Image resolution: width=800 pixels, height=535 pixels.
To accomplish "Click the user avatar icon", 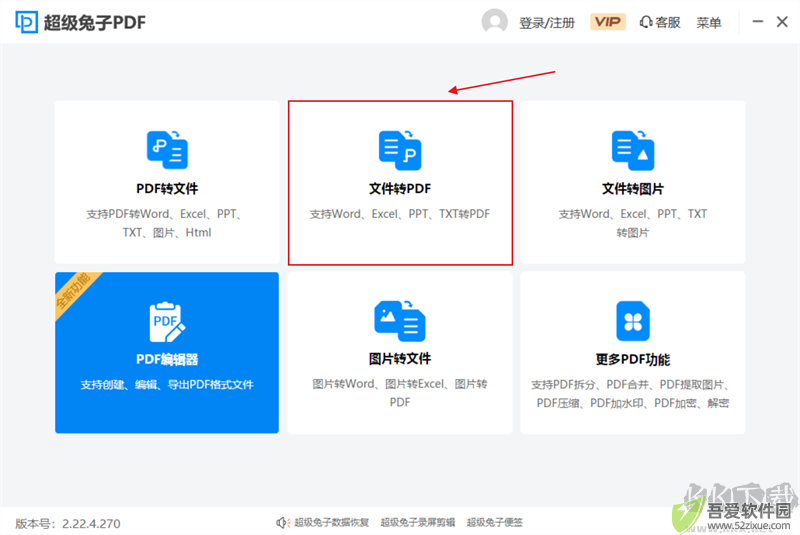I will pyautogui.click(x=494, y=22).
